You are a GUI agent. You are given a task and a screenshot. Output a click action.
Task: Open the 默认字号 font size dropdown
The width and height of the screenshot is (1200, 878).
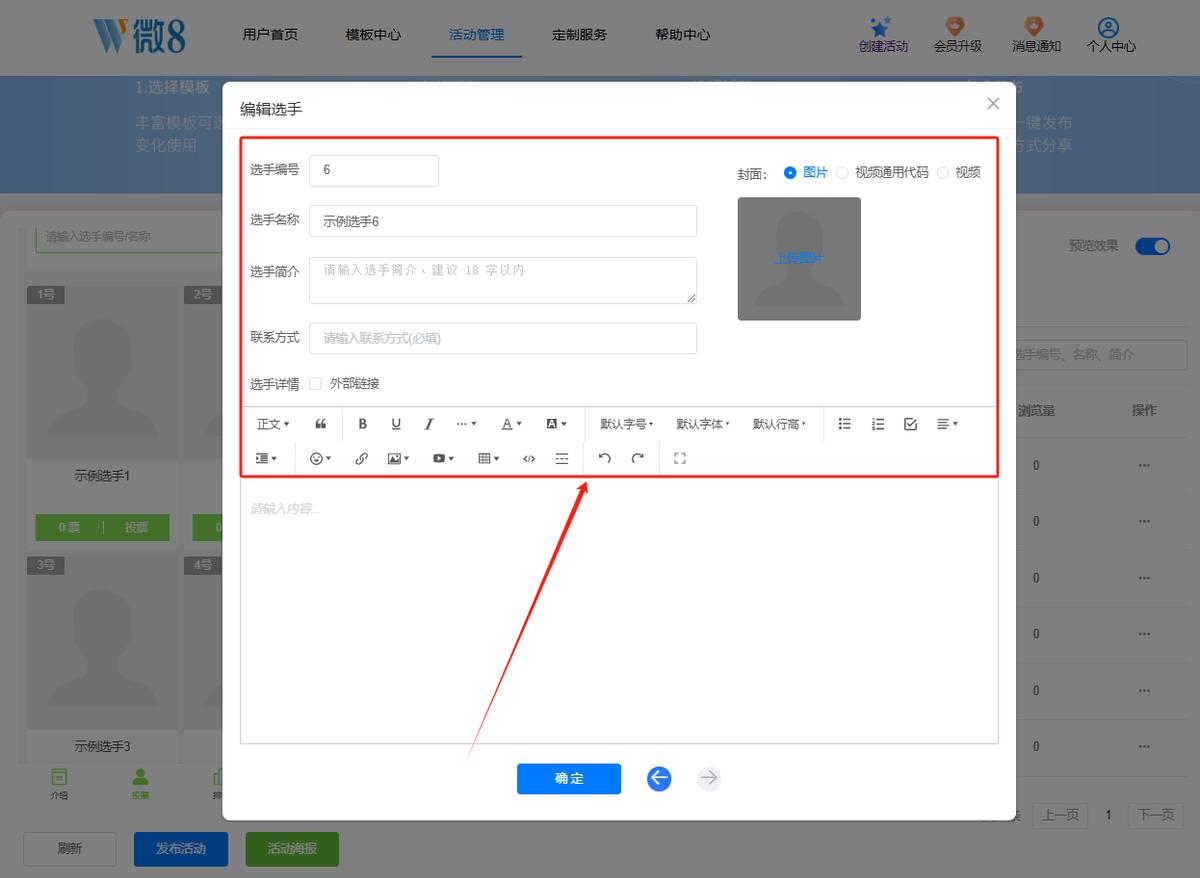pos(627,424)
